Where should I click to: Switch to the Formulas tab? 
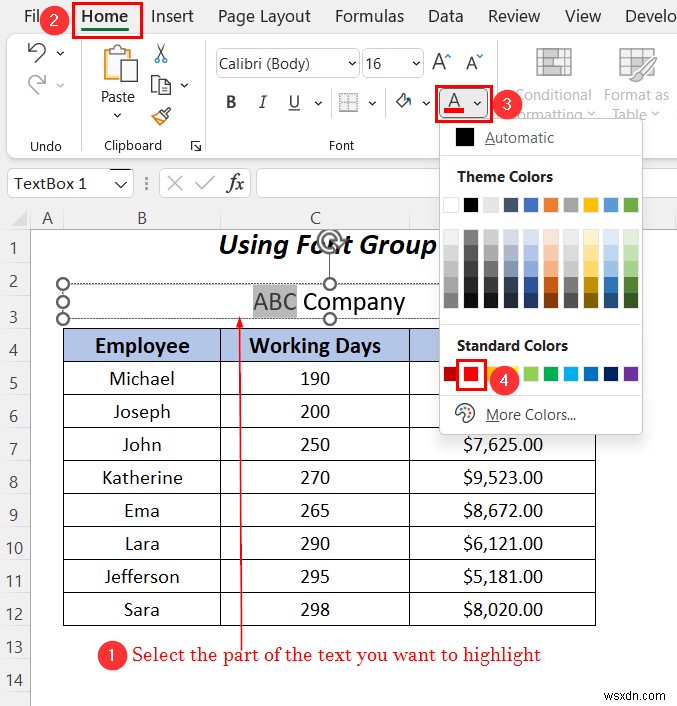pos(370,17)
